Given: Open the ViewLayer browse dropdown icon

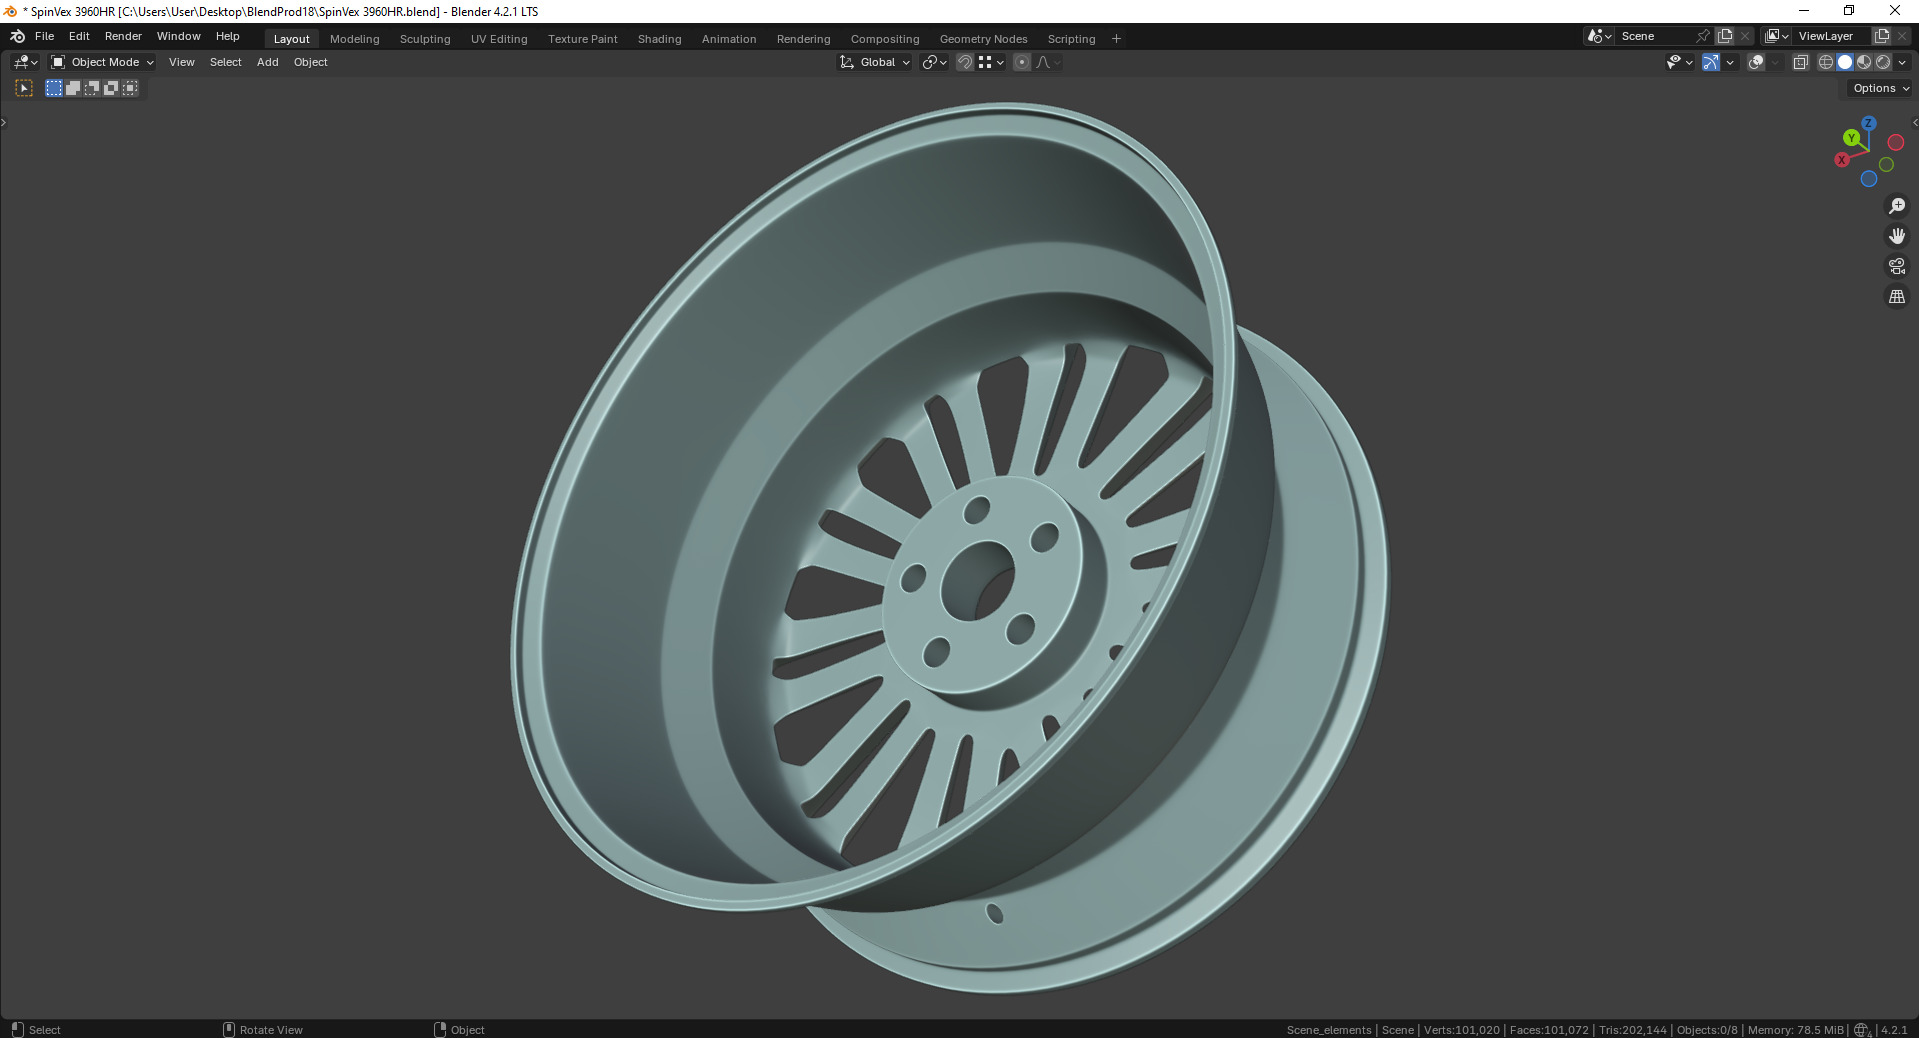Looking at the screenshot, I should coord(1777,36).
